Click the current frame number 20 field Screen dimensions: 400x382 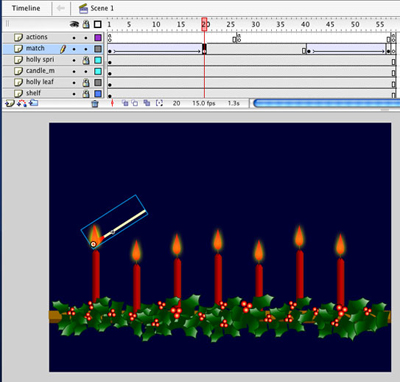pyautogui.click(x=177, y=103)
